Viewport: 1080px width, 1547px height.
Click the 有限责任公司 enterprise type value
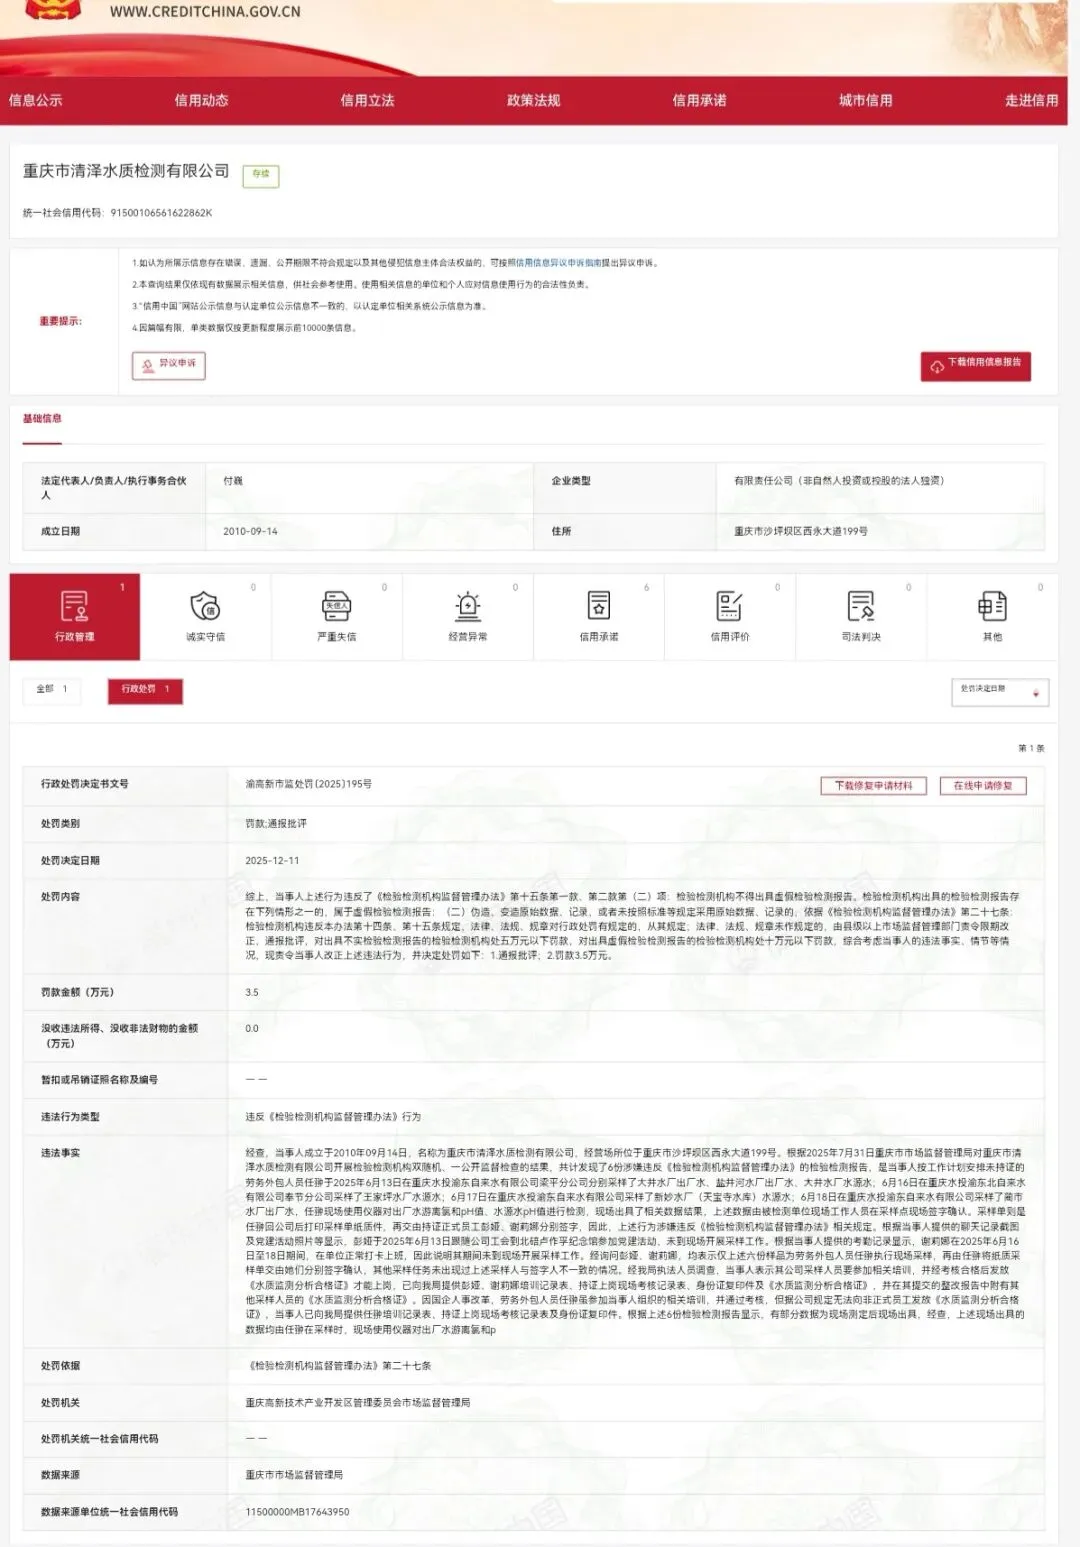tap(839, 481)
